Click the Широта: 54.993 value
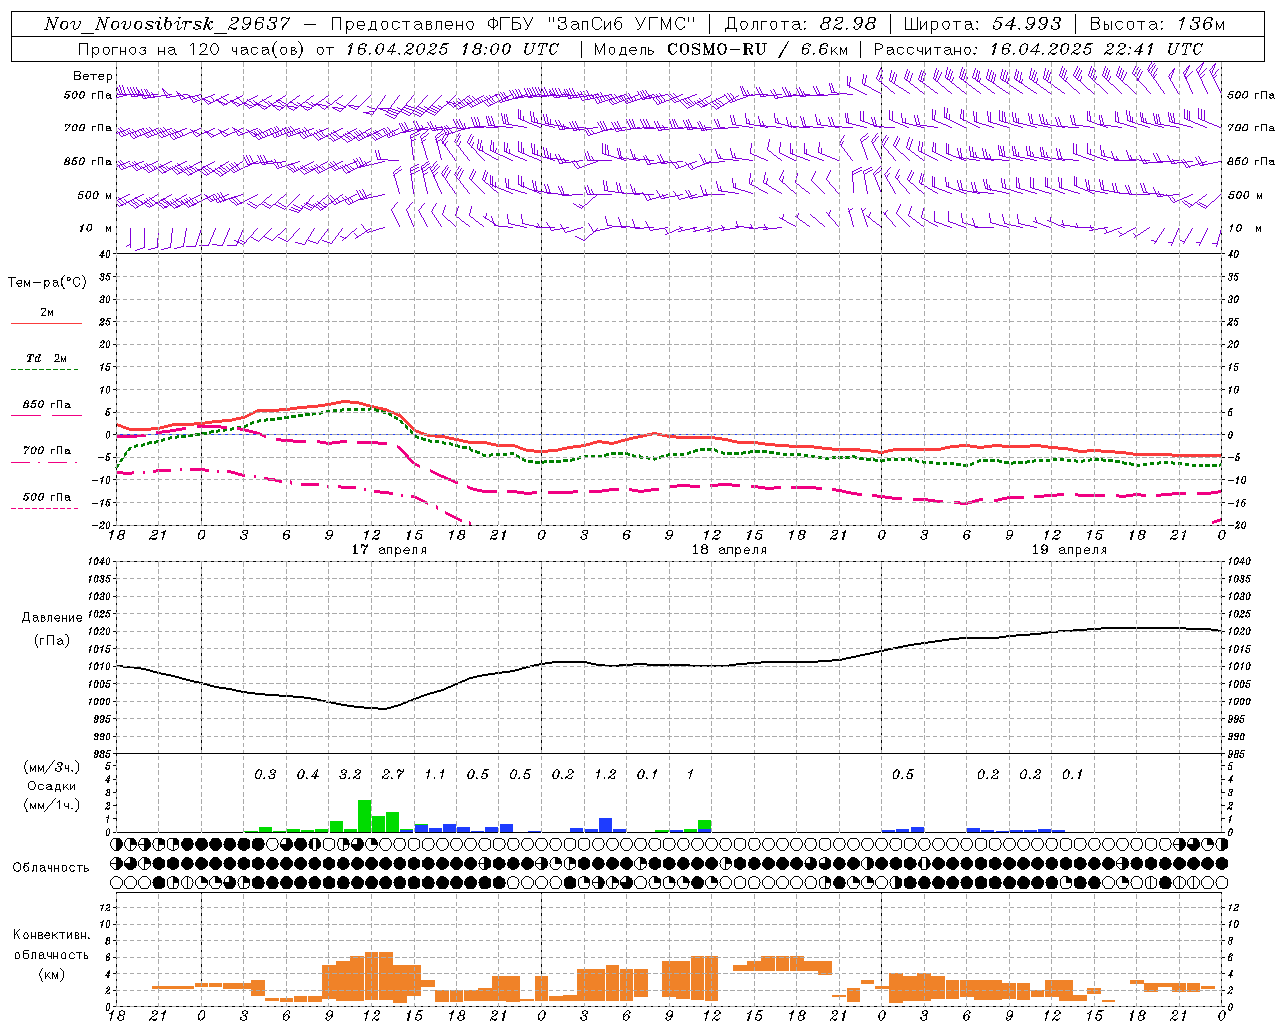The width and height of the screenshot is (1280, 1024). click(x=982, y=24)
